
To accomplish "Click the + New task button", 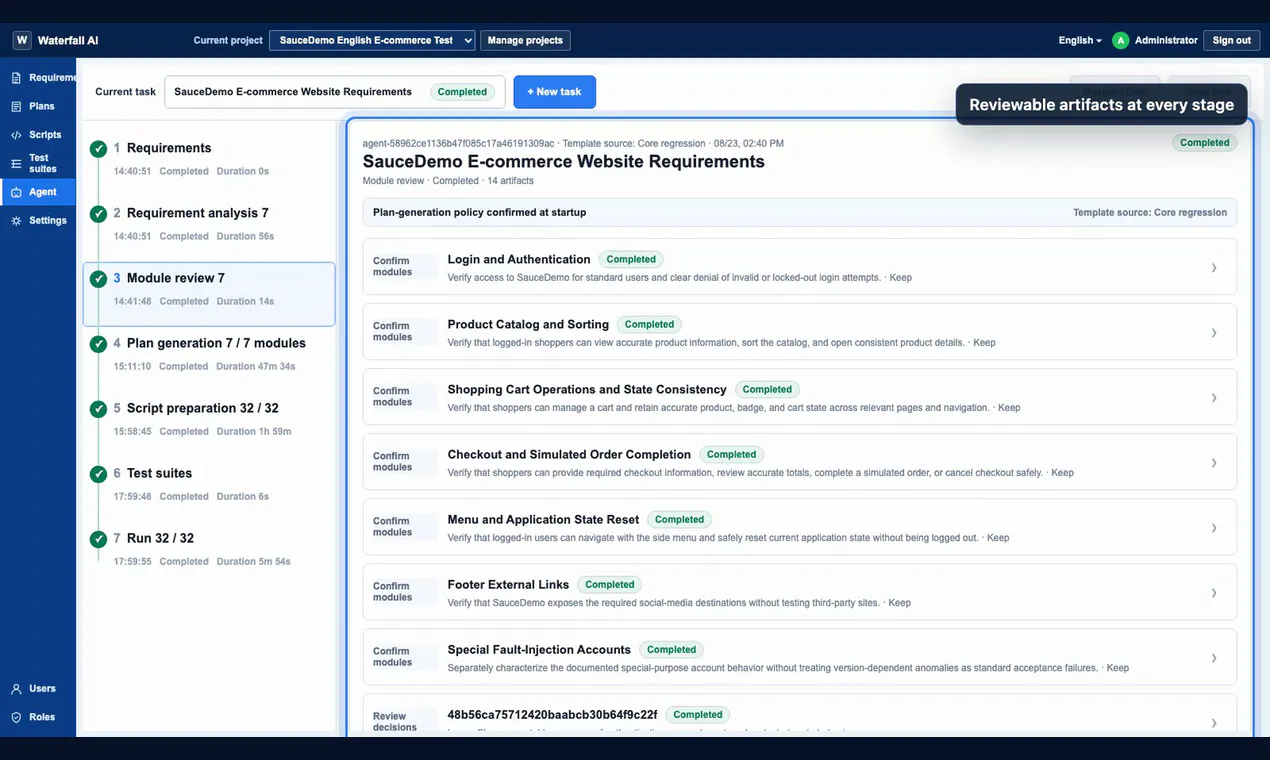I will [x=554, y=92].
